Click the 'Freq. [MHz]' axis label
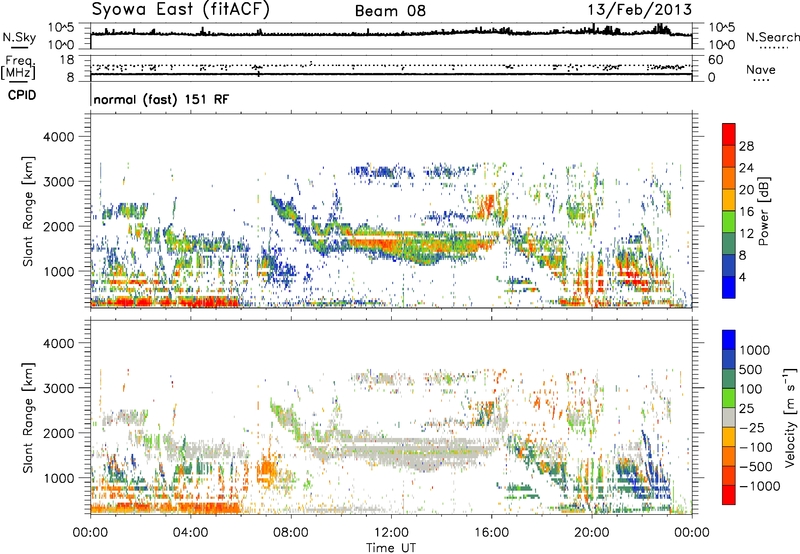Image resolution: width=800 pixels, height=554 pixels. (19, 68)
